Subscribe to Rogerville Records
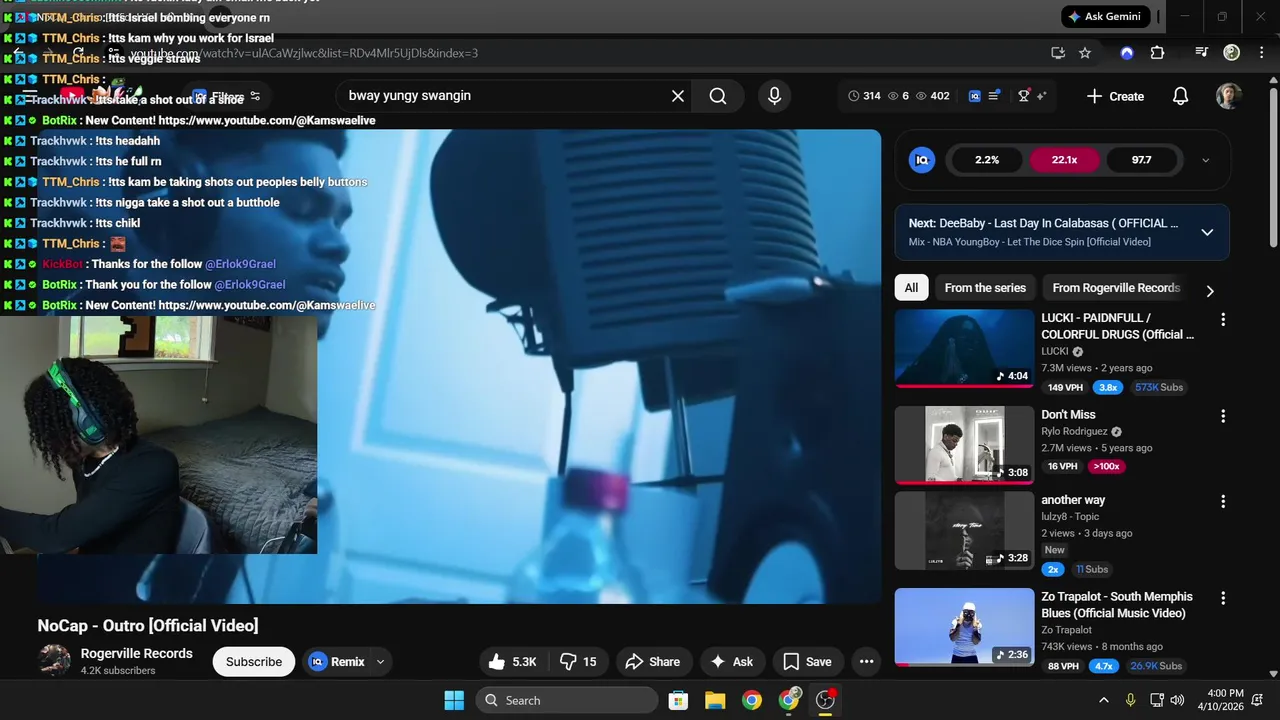 [x=254, y=661]
